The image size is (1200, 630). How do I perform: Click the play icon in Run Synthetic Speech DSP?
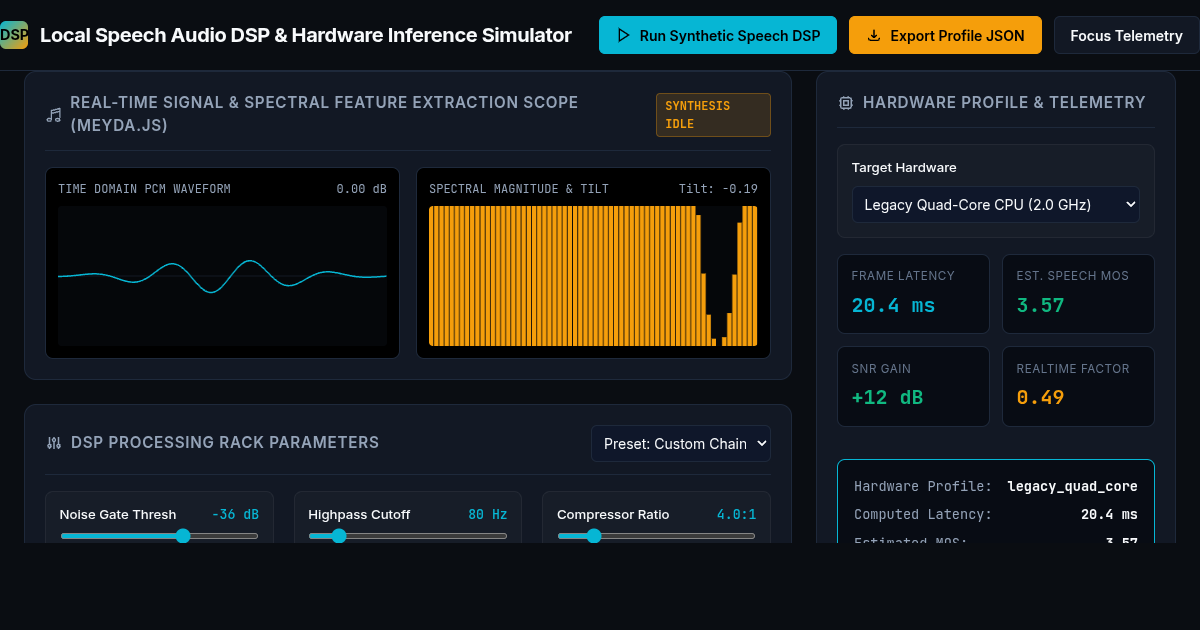pyautogui.click(x=623, y=35)
